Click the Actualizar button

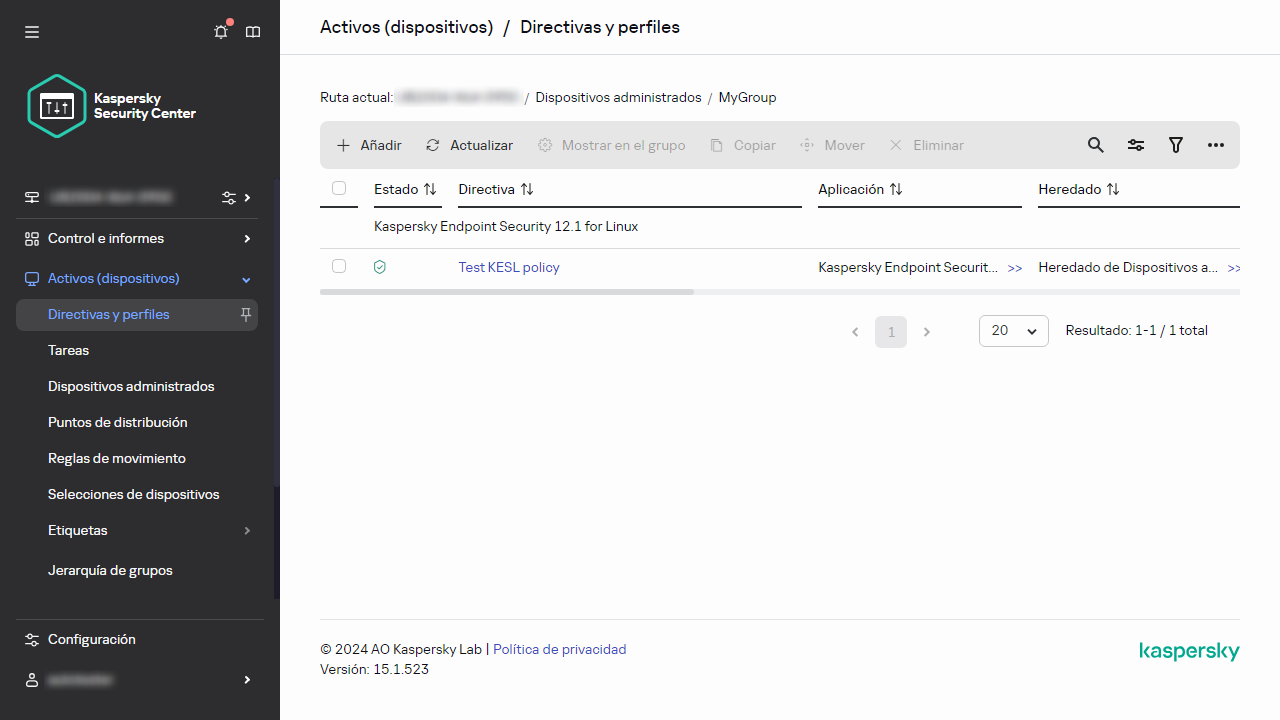click(469, 145)
